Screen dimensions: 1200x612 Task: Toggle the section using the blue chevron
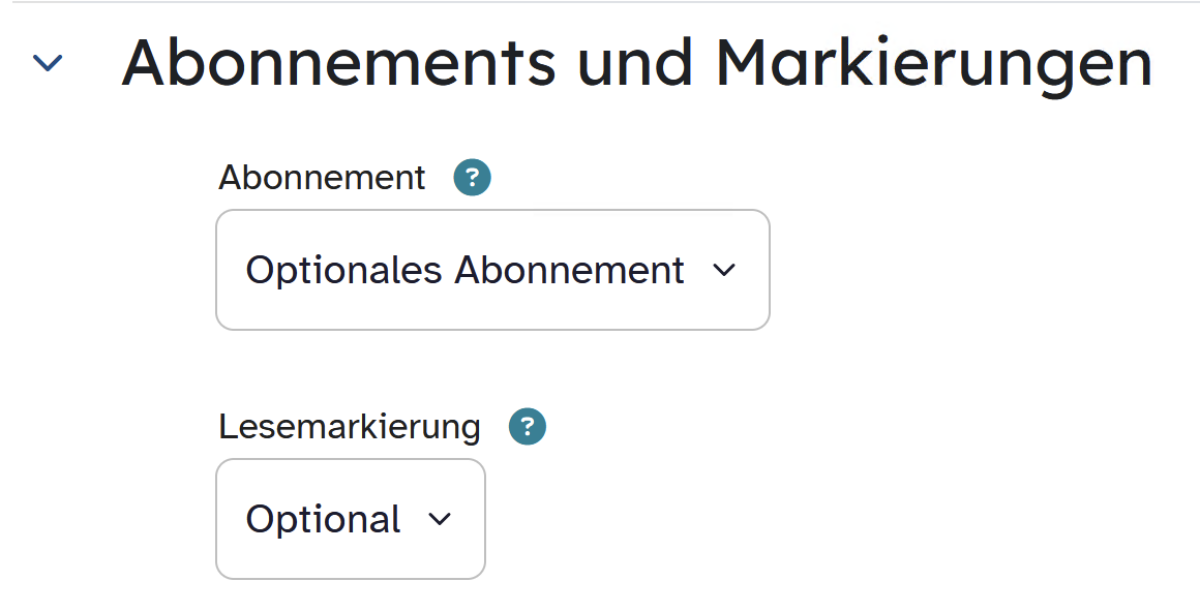(x=47, y=64)
